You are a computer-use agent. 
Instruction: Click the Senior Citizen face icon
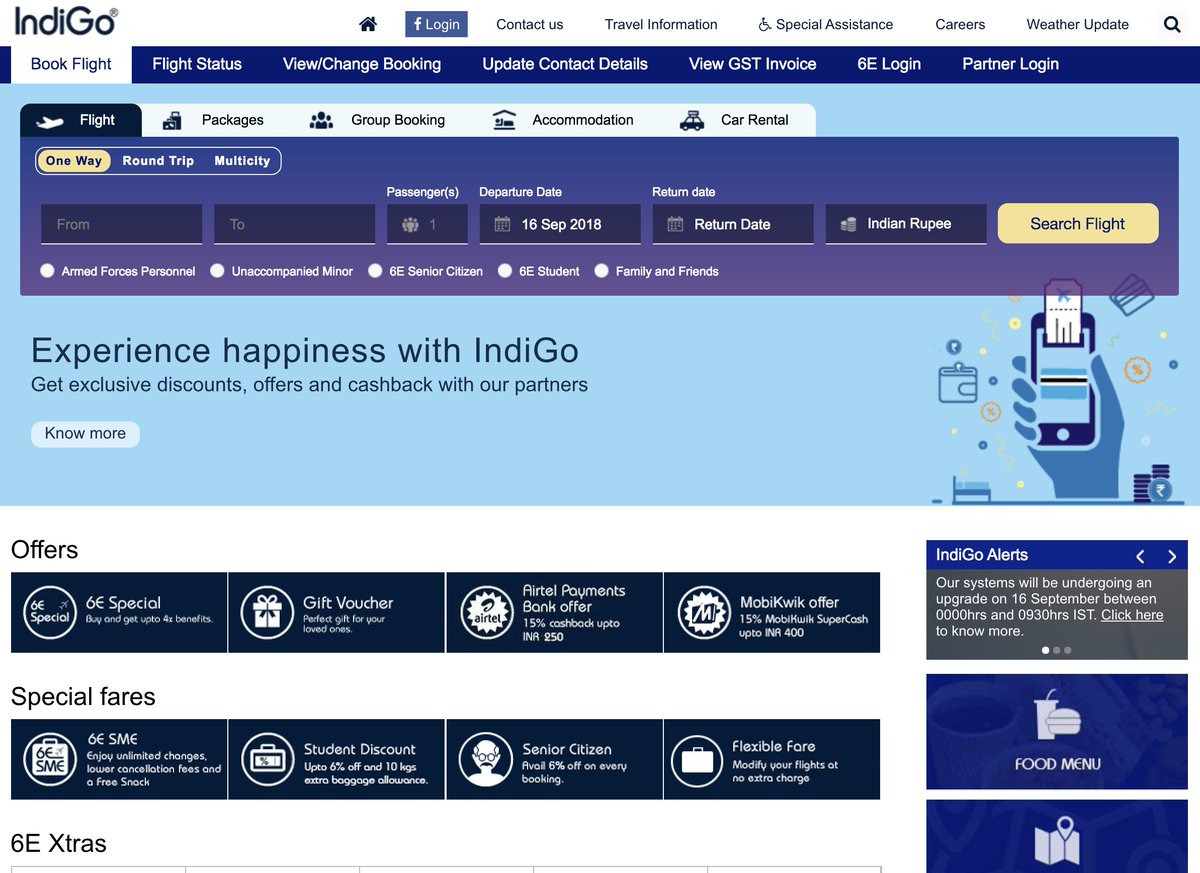point(486,760)
